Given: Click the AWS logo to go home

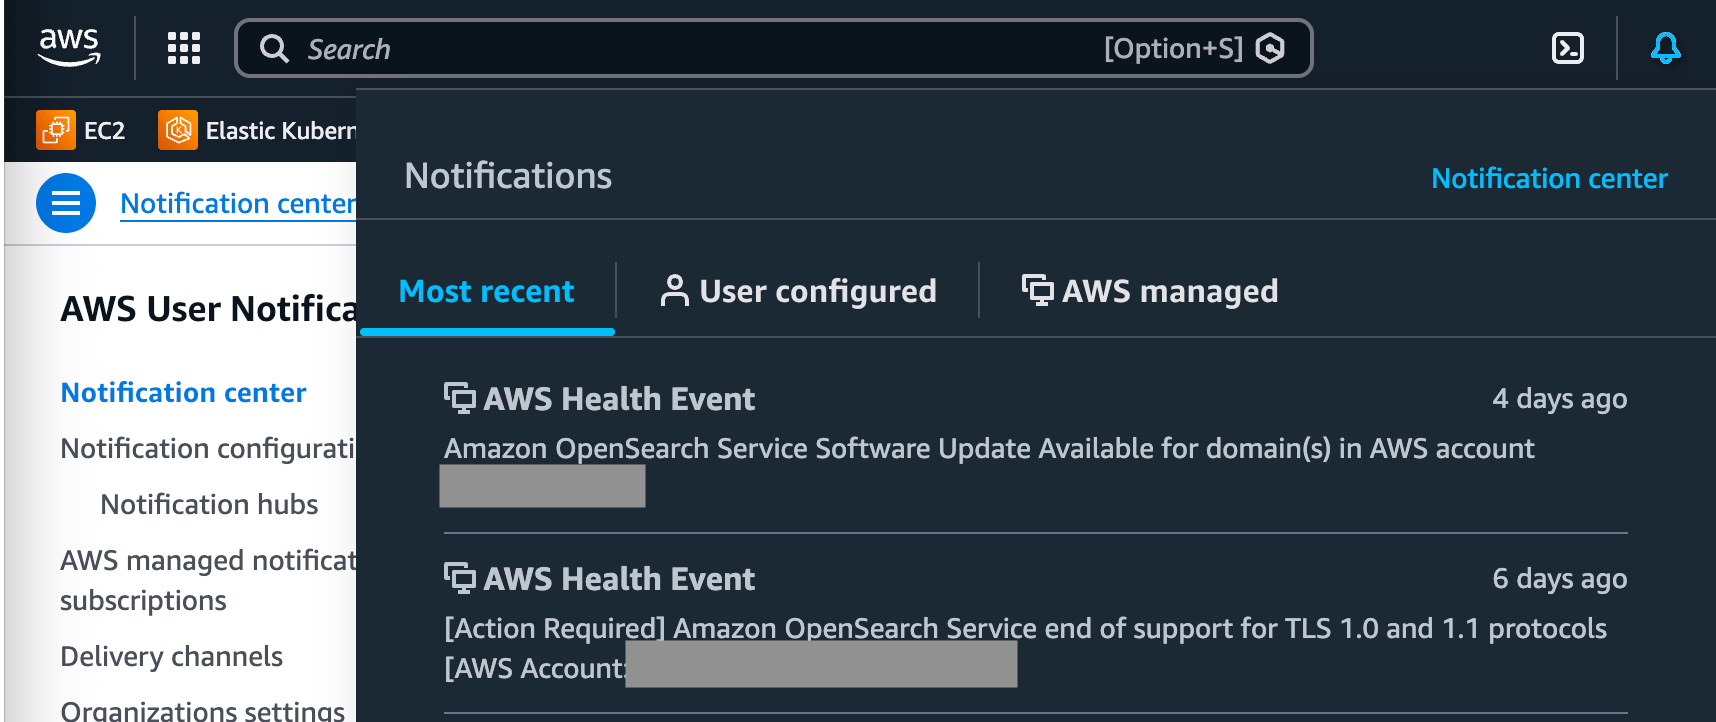Looking at the screenshot, I should pos(68,45).
